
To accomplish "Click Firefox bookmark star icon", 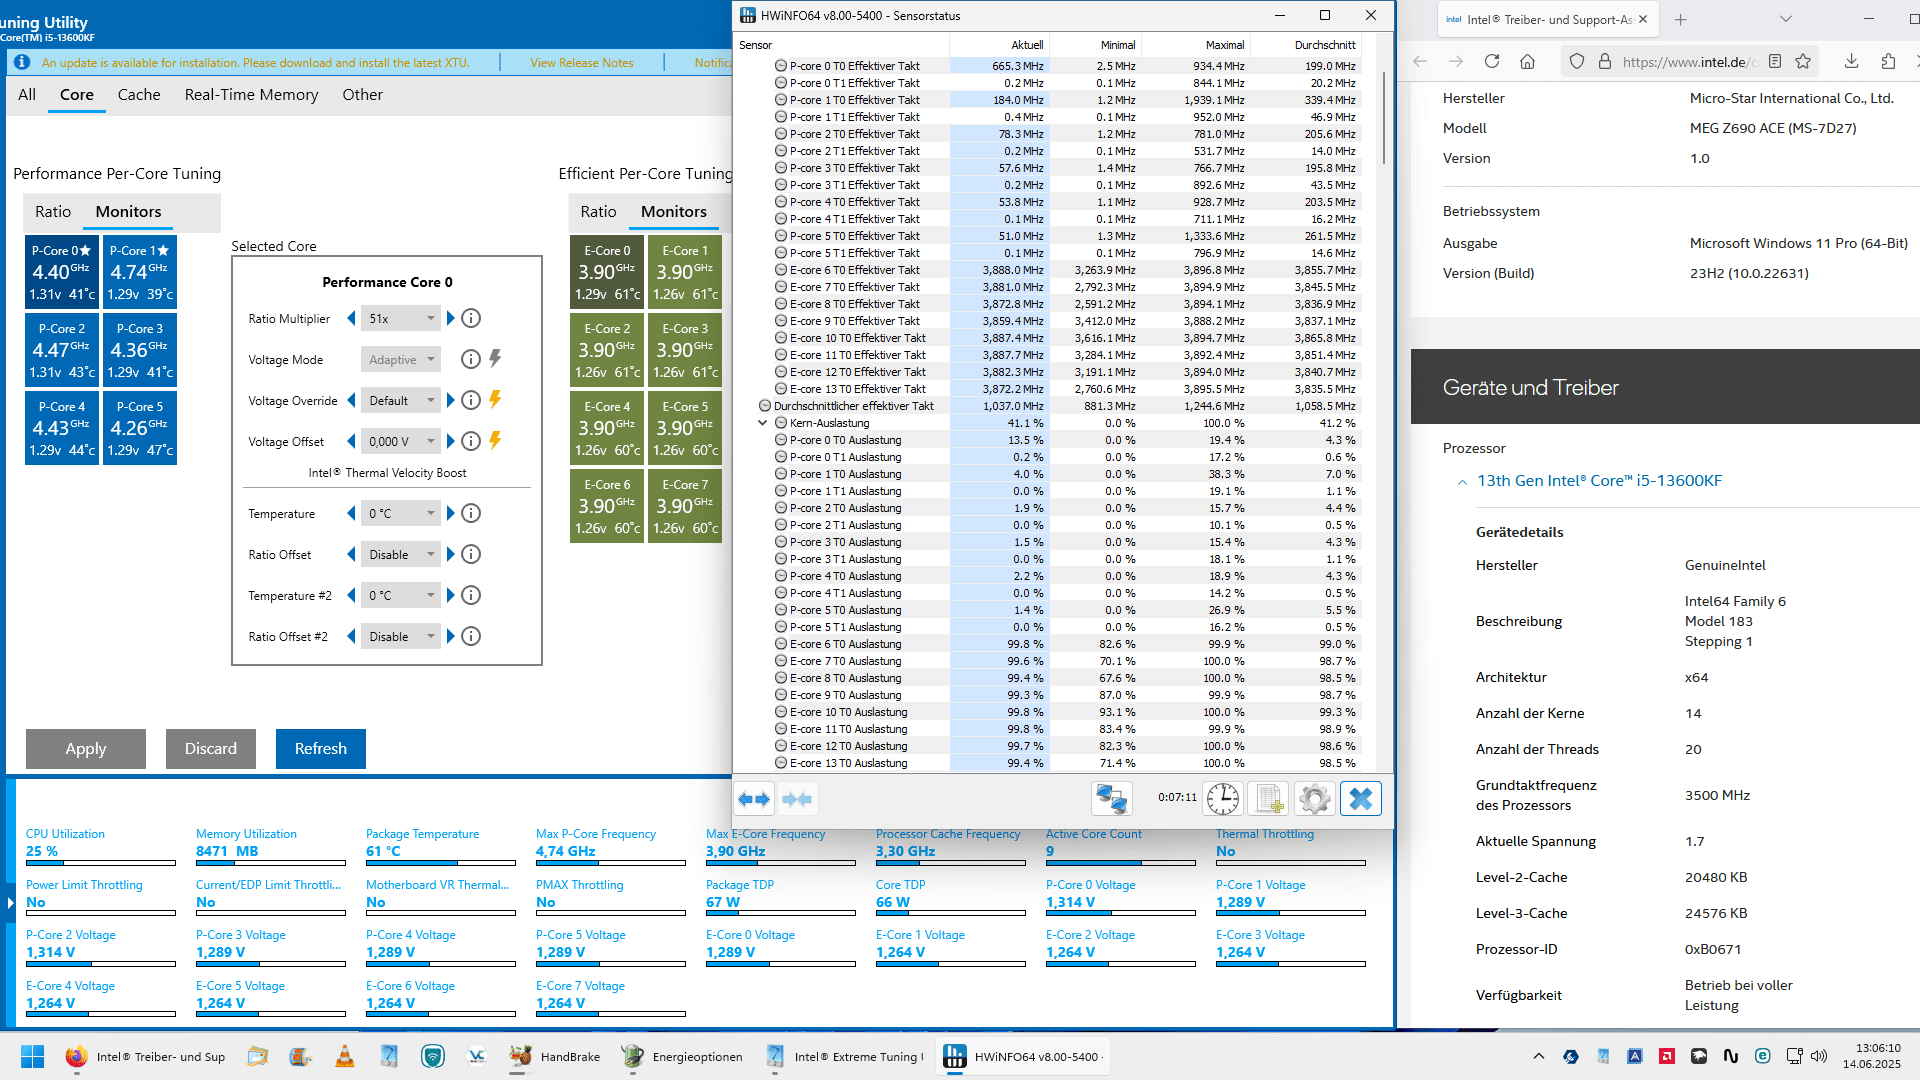I will point(1803,62).
